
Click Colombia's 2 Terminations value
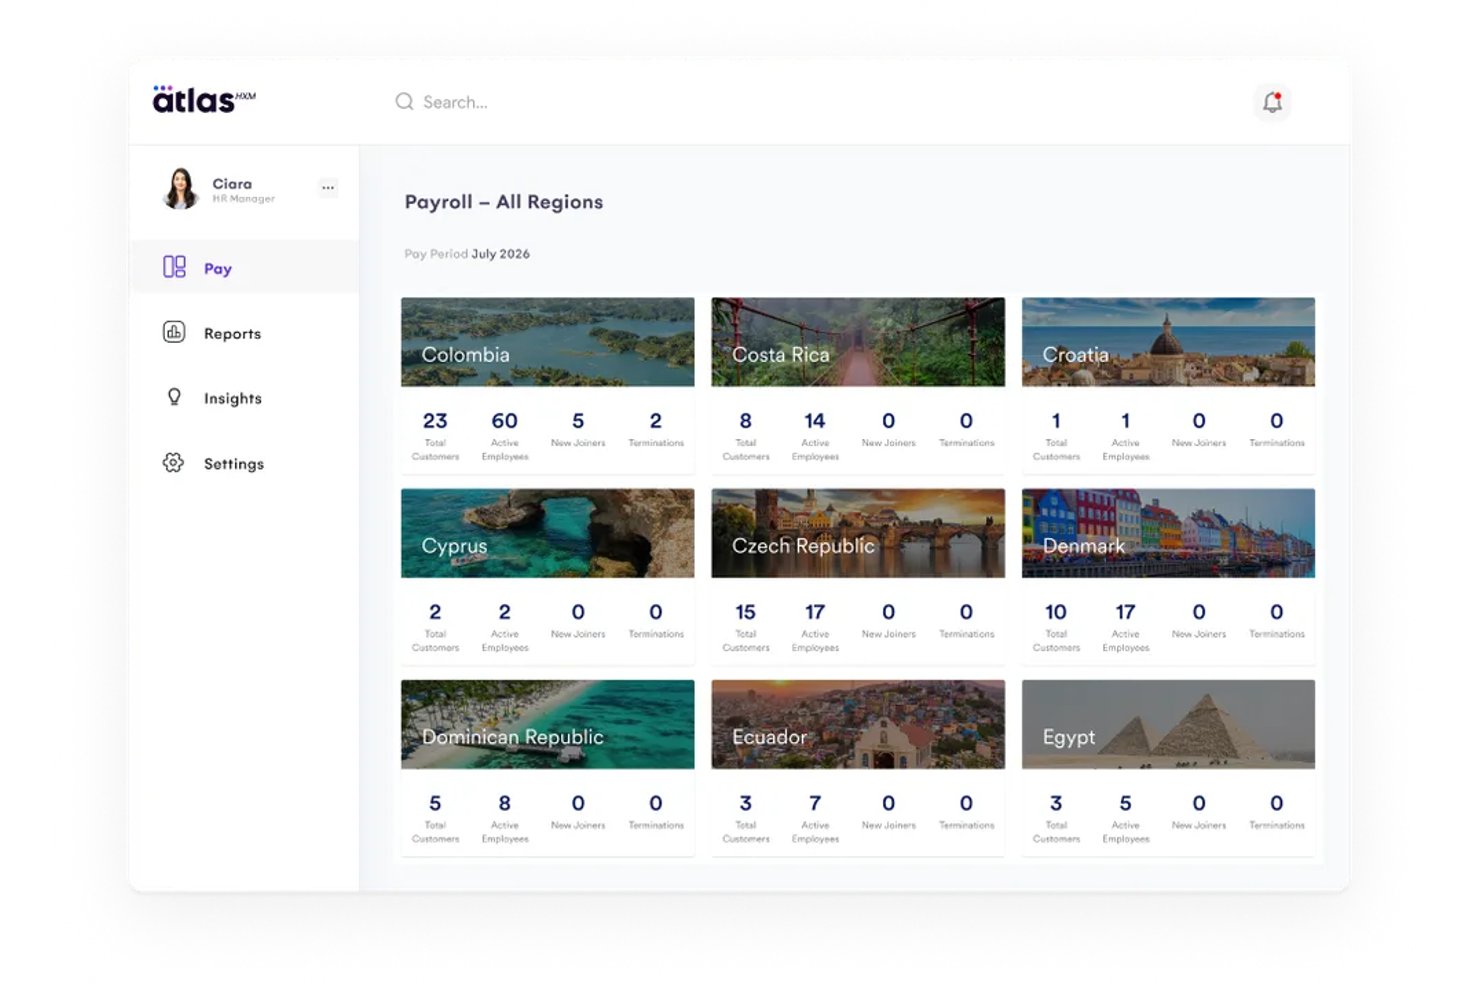(656, 421)
